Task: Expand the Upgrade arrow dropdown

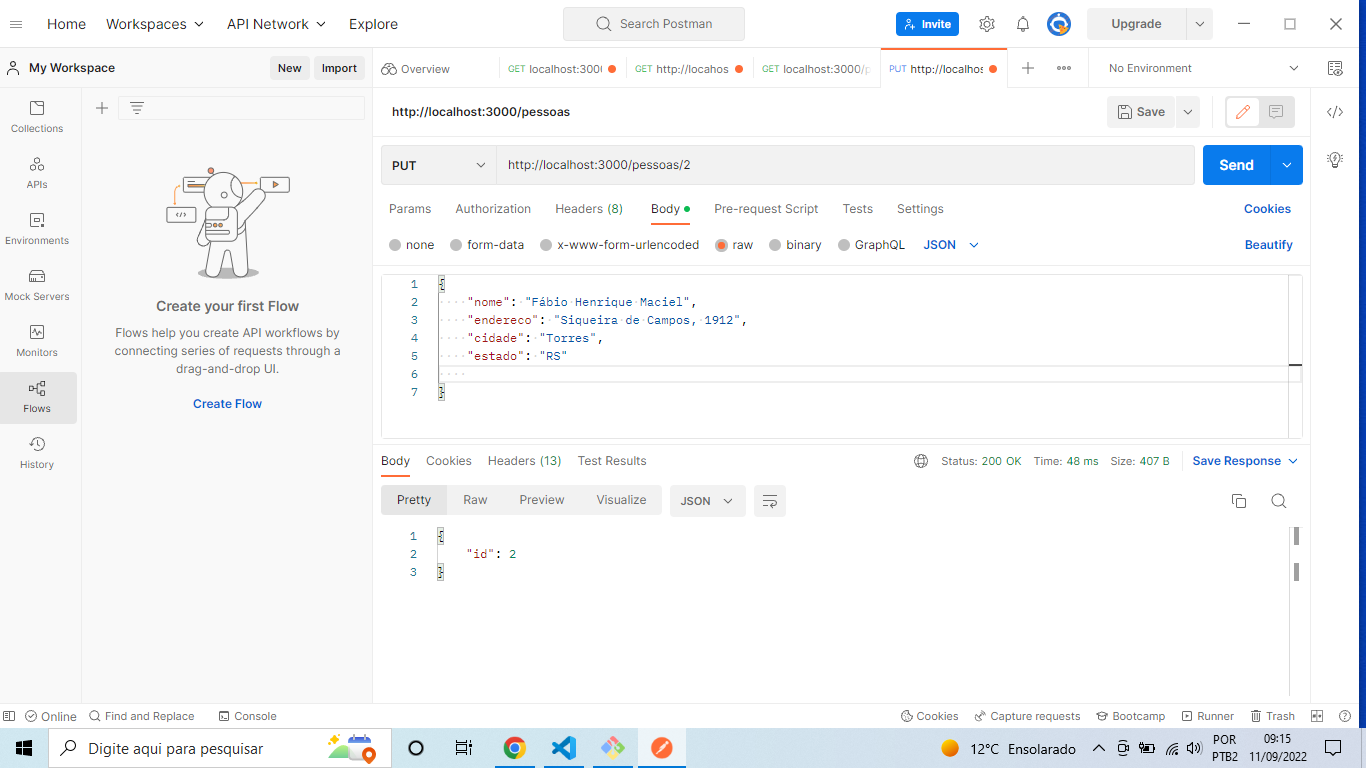Action: coord(1199,24)
